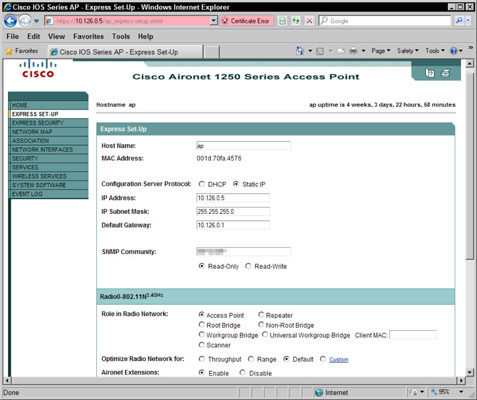This screenshot has width=477, height=400.
Task: Click the Cisco logo
Action: point(38,69)
